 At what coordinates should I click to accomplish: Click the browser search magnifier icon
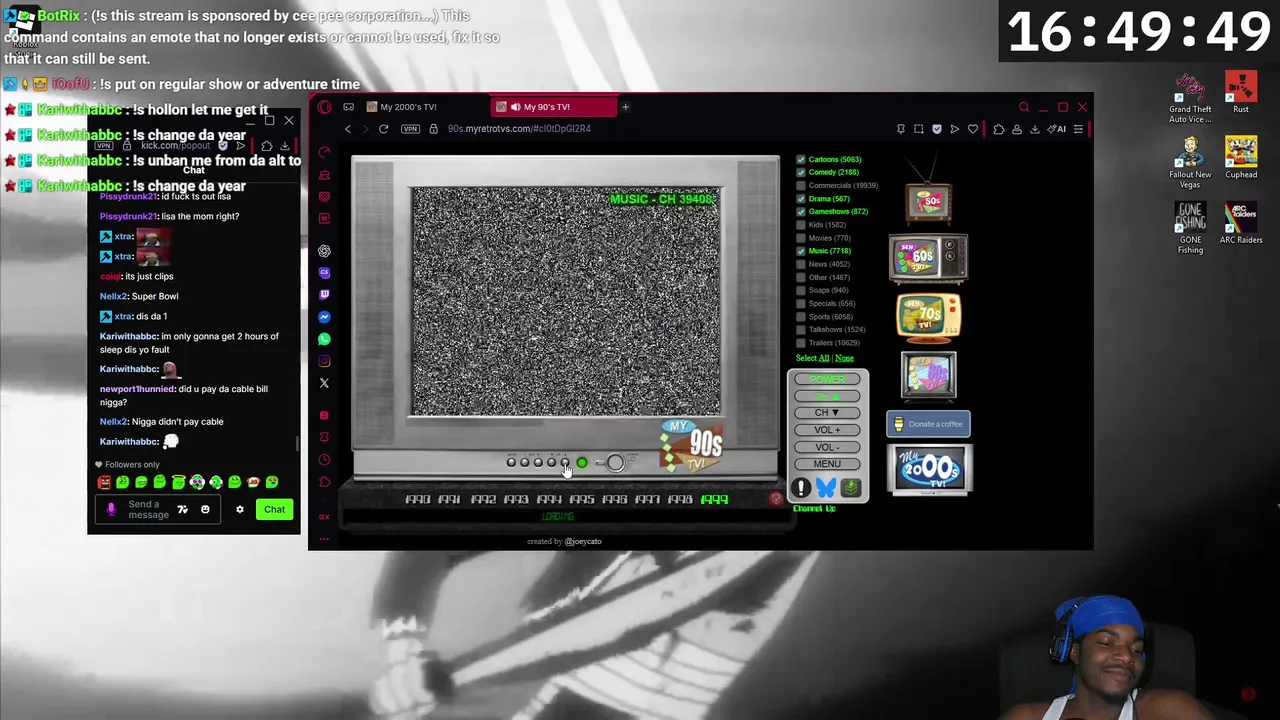pos(1024,107)
